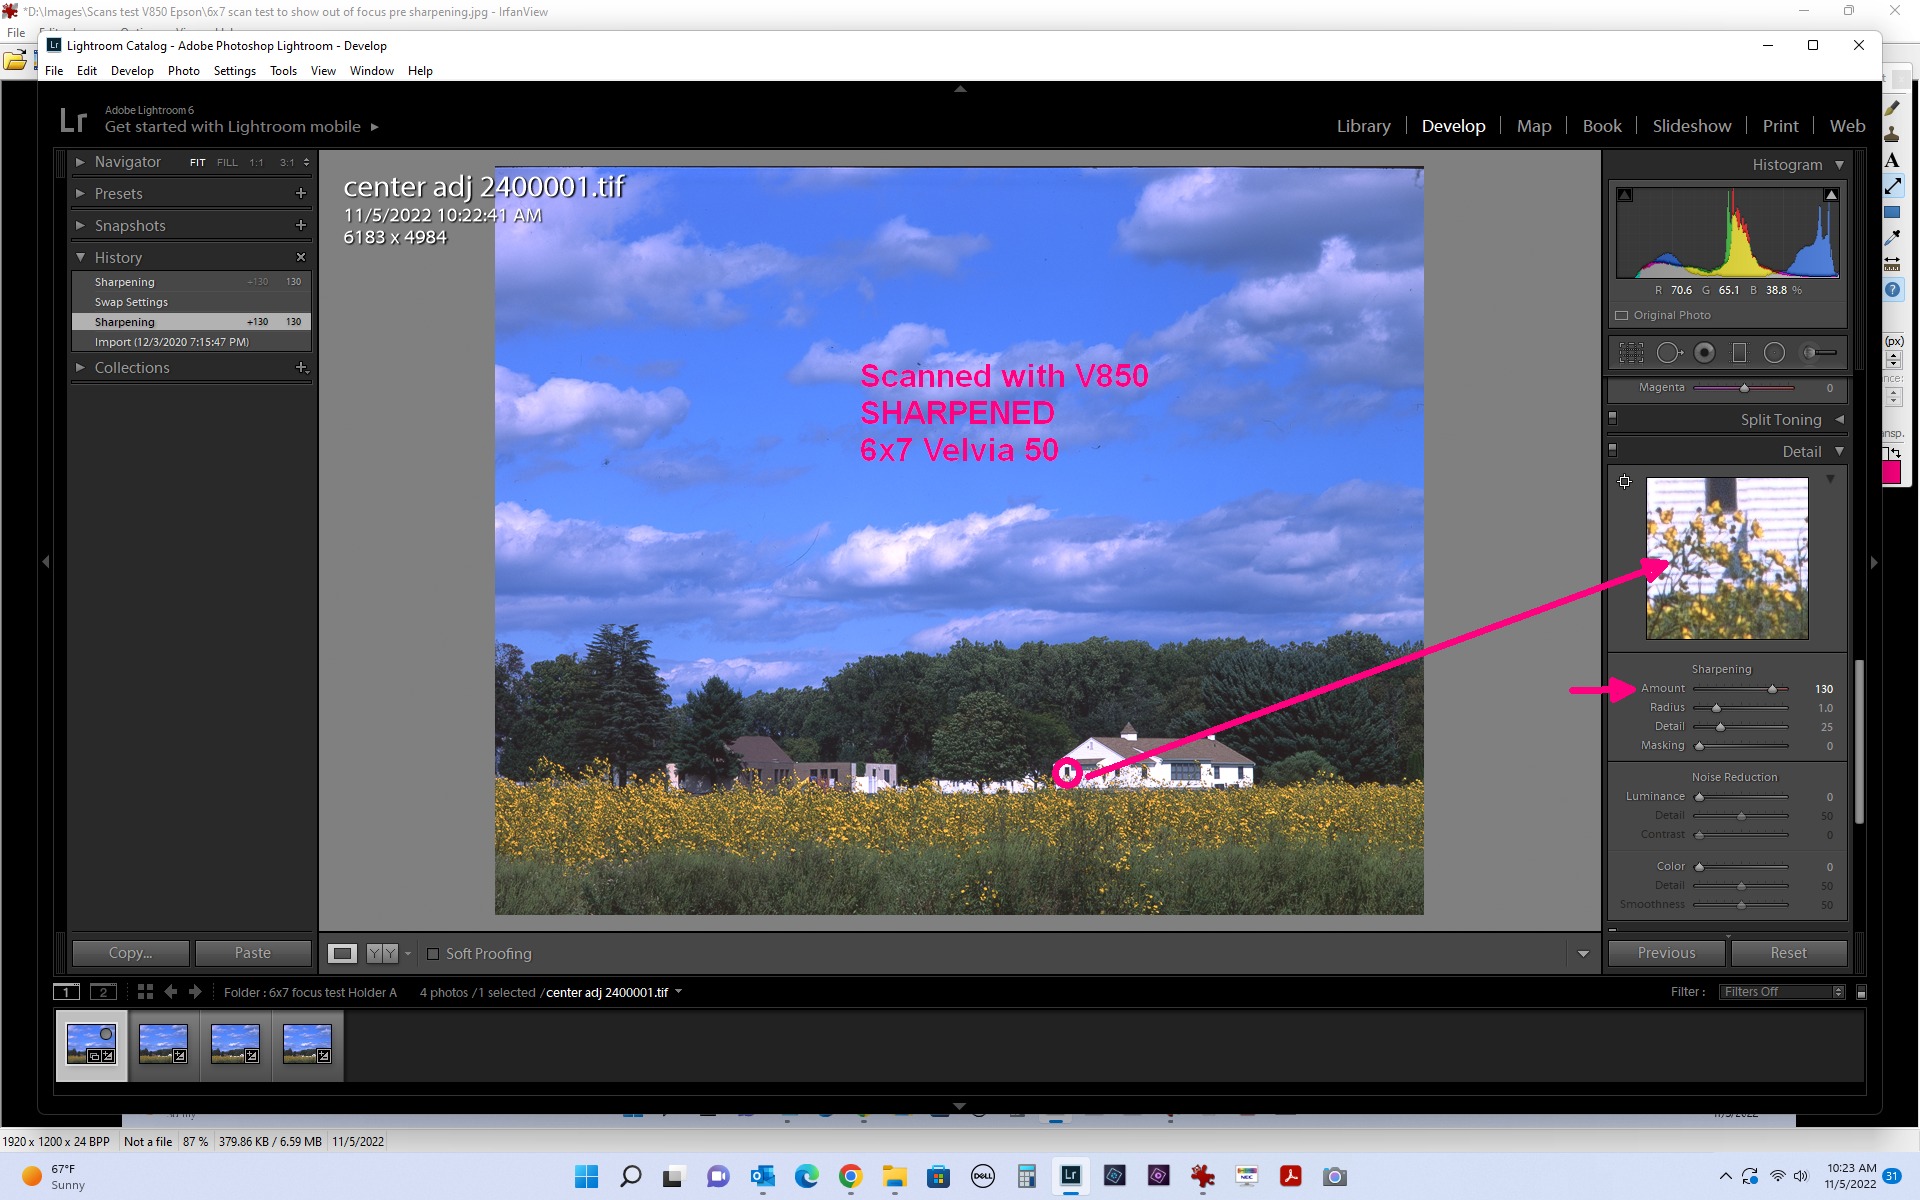Select the Adjustment Brush tool
This screenshot has height=1200, width=1920.
pos(1819,353)
